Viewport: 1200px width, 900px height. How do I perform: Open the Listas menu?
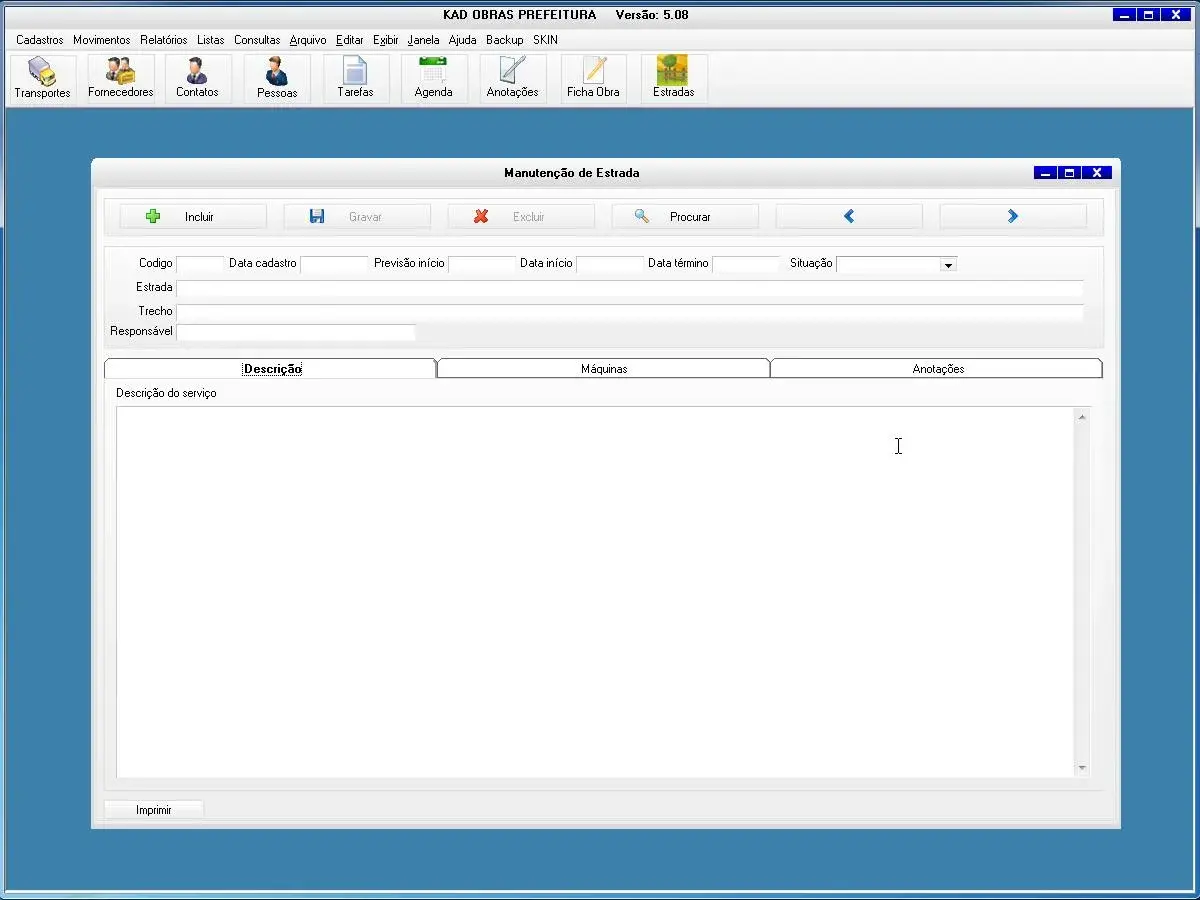click(x=211, y=40)
